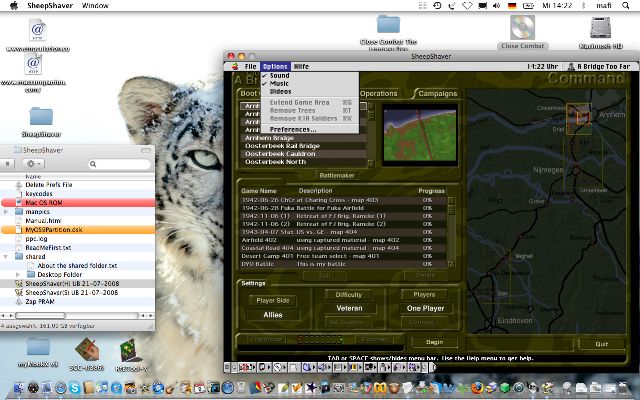This screenshot has height=400, width=640.
Task: Select SheepShaver(H) UB 21-07-2008 app in Finder
Action: click(72, 284)
